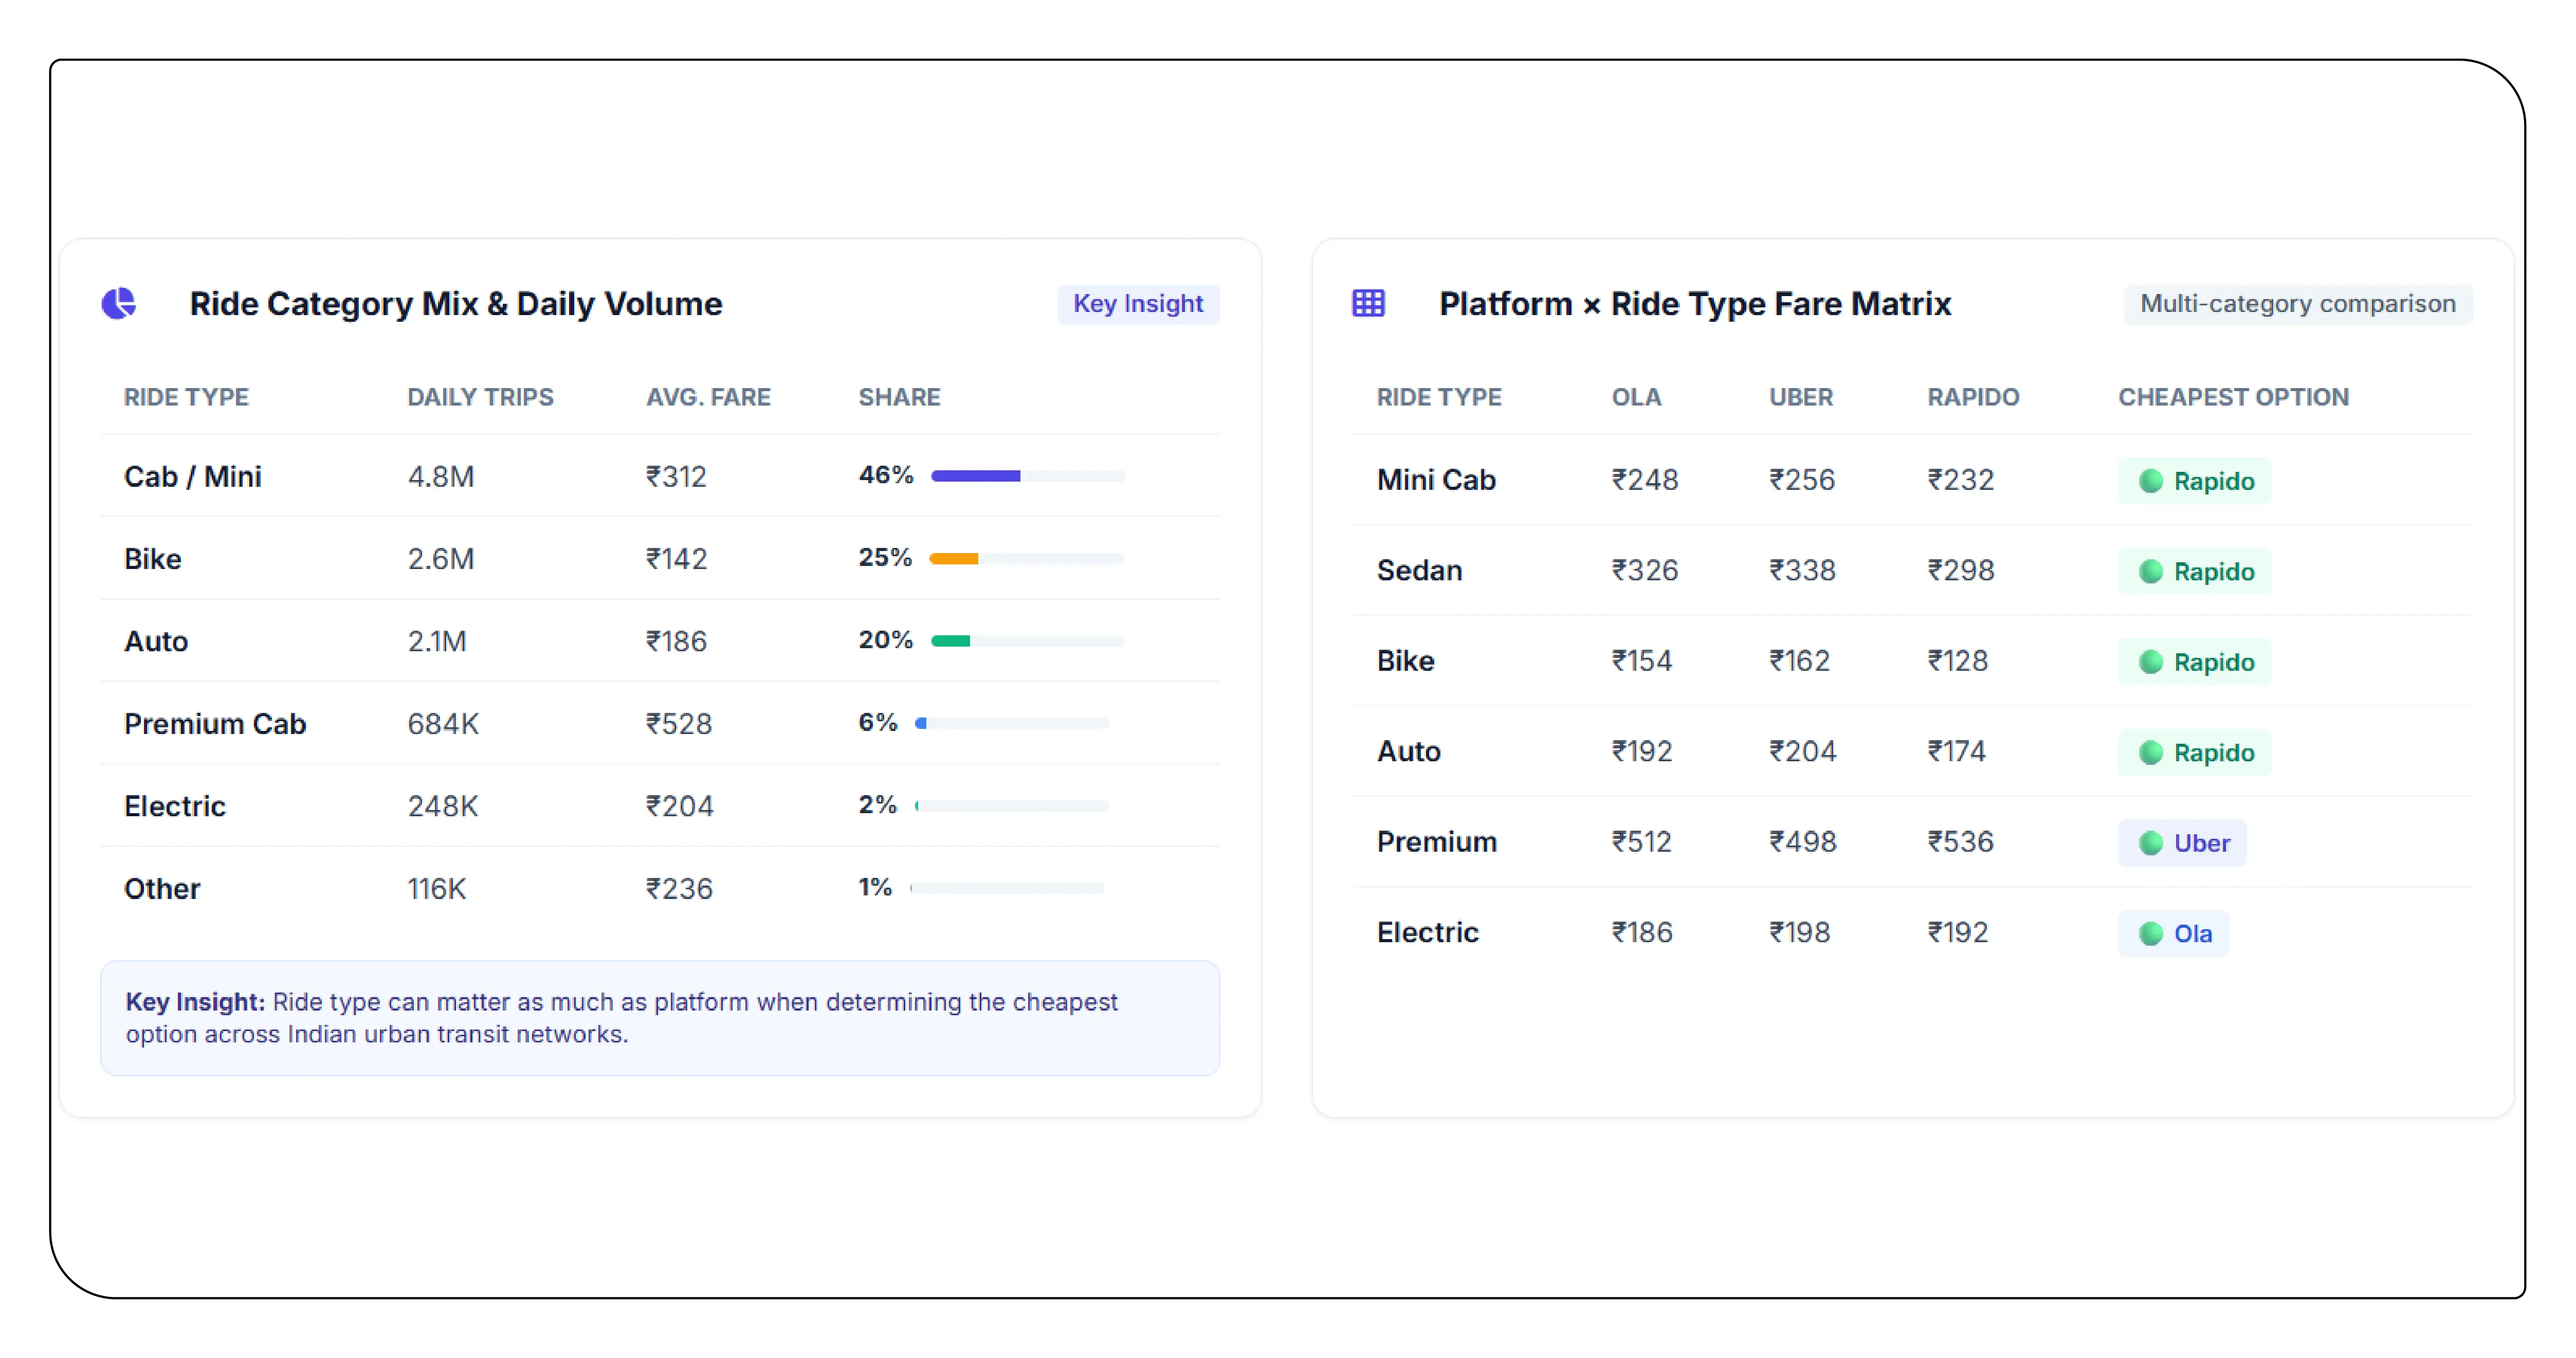Select the Uber cheapest-option badge in Premium row
Image resolution: width=2576 pixels, height=1358 pixels.
point(2182,843)
